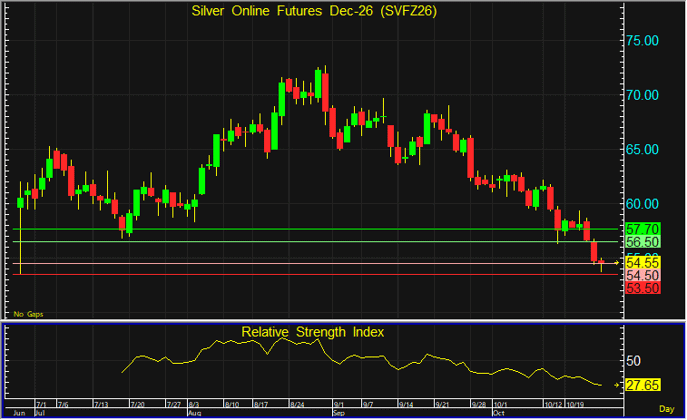Click the Aug month label
The image size is (687, 420).
[x=194, y=413]
